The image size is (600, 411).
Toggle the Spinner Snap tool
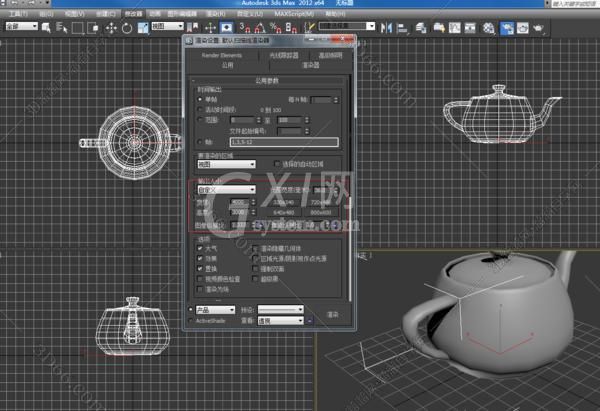click(x=291, y=28)
